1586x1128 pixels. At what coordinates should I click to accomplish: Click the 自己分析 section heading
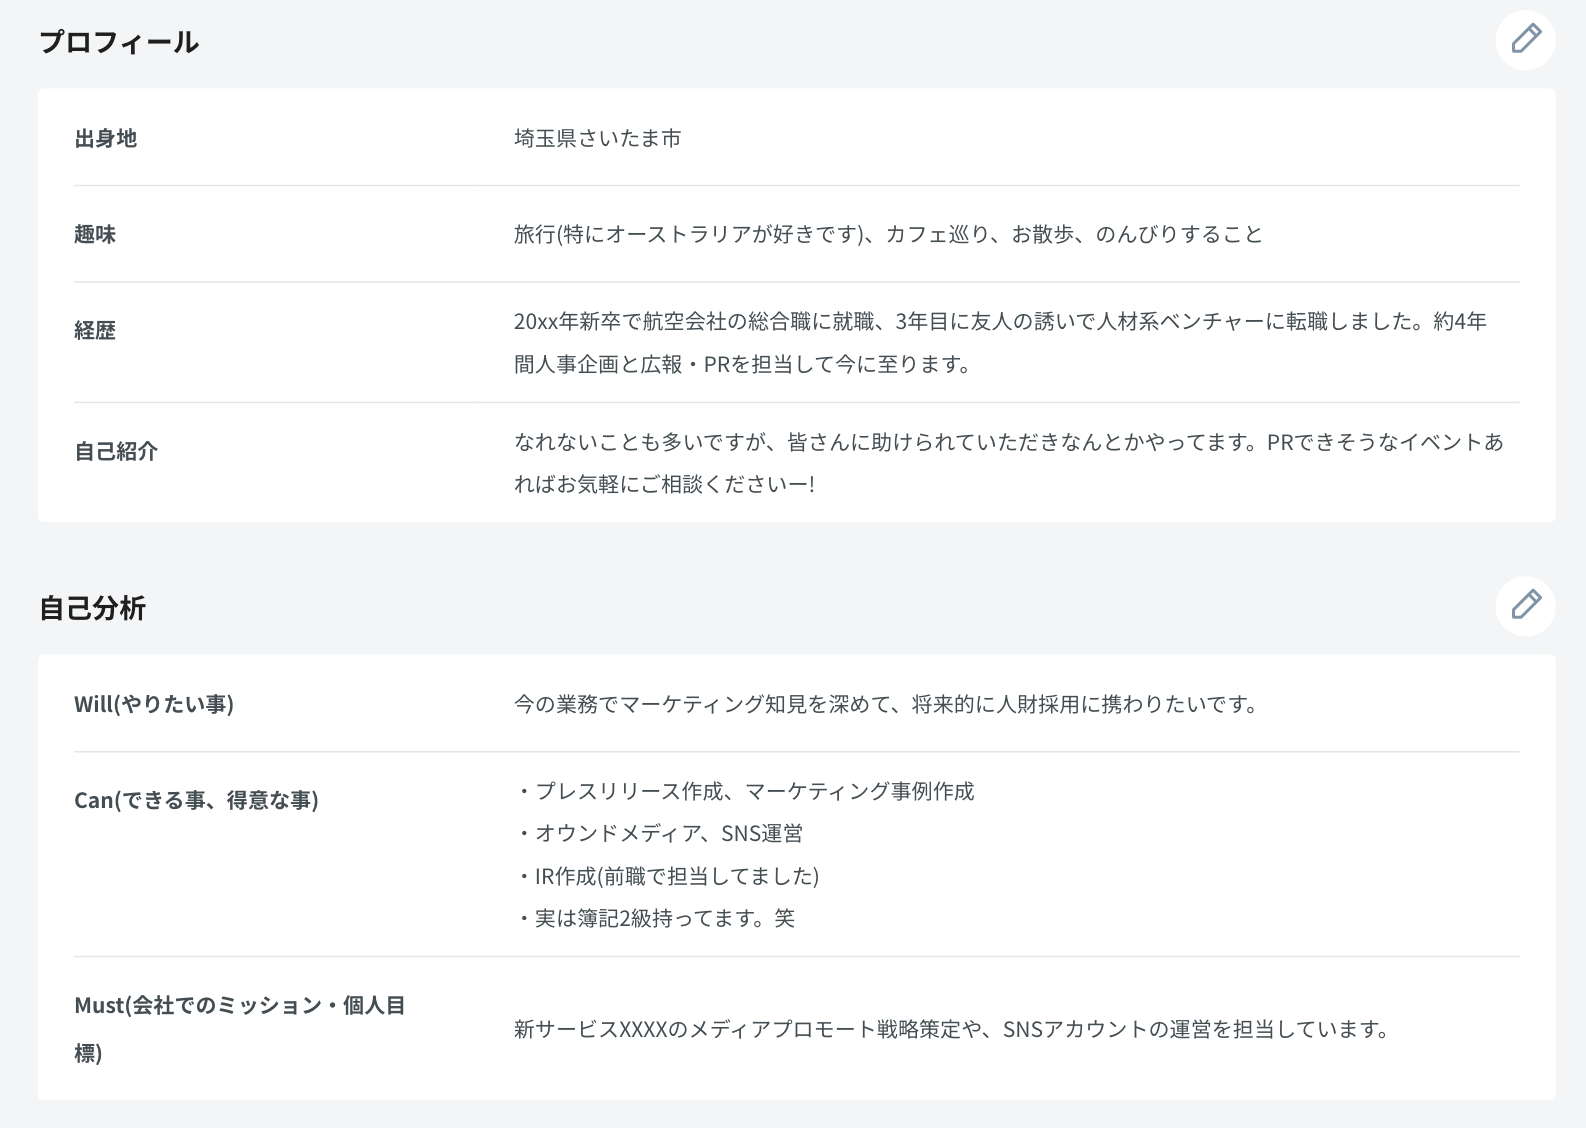coord(92,608)
